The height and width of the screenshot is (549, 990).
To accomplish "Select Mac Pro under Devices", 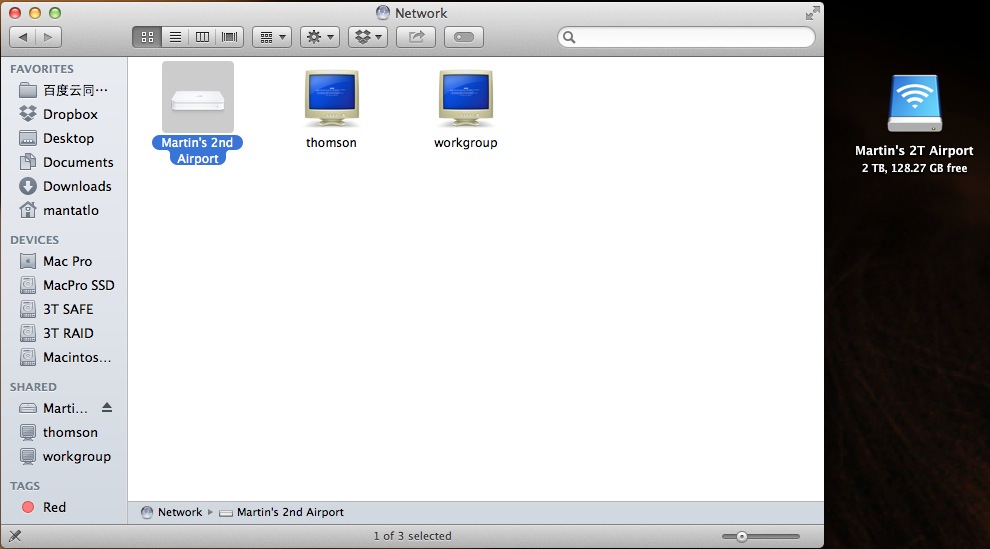I will pos(64,261).
